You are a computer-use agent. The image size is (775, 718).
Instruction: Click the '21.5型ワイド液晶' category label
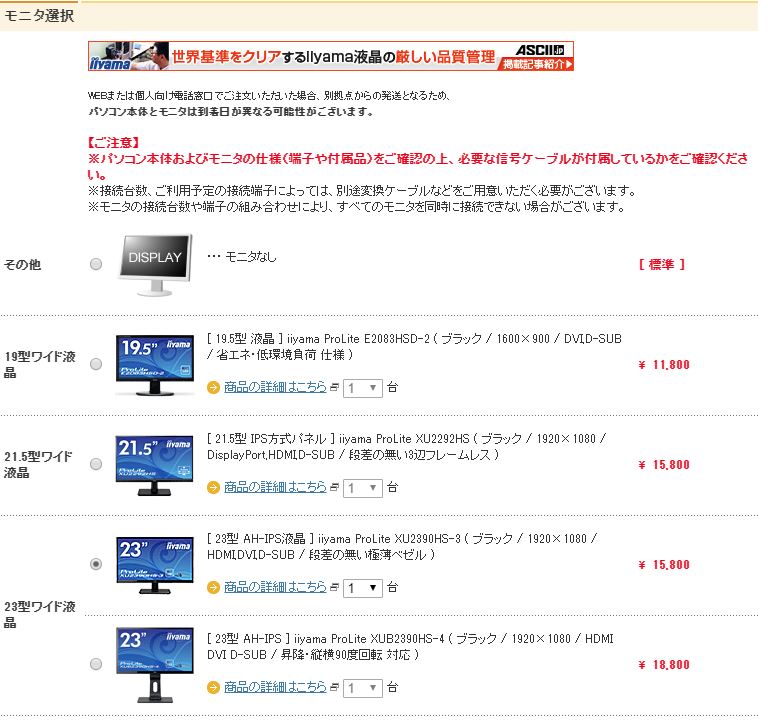(x=38, y=464)
